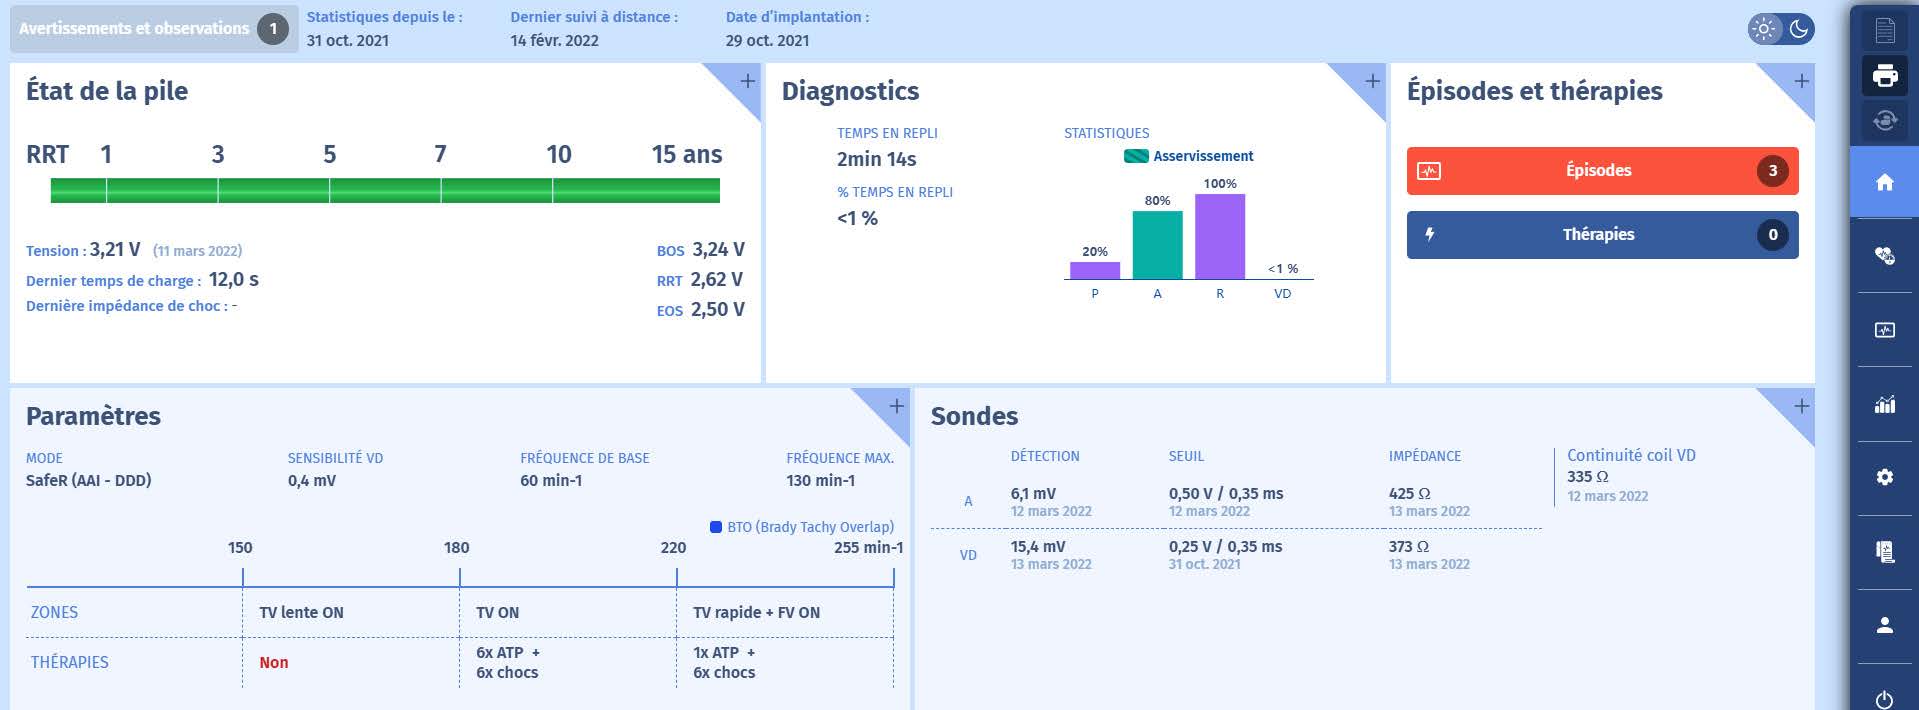Open the settings gear icon
This screenshot has width=1919, height=710.
(x=1884, y=478)
